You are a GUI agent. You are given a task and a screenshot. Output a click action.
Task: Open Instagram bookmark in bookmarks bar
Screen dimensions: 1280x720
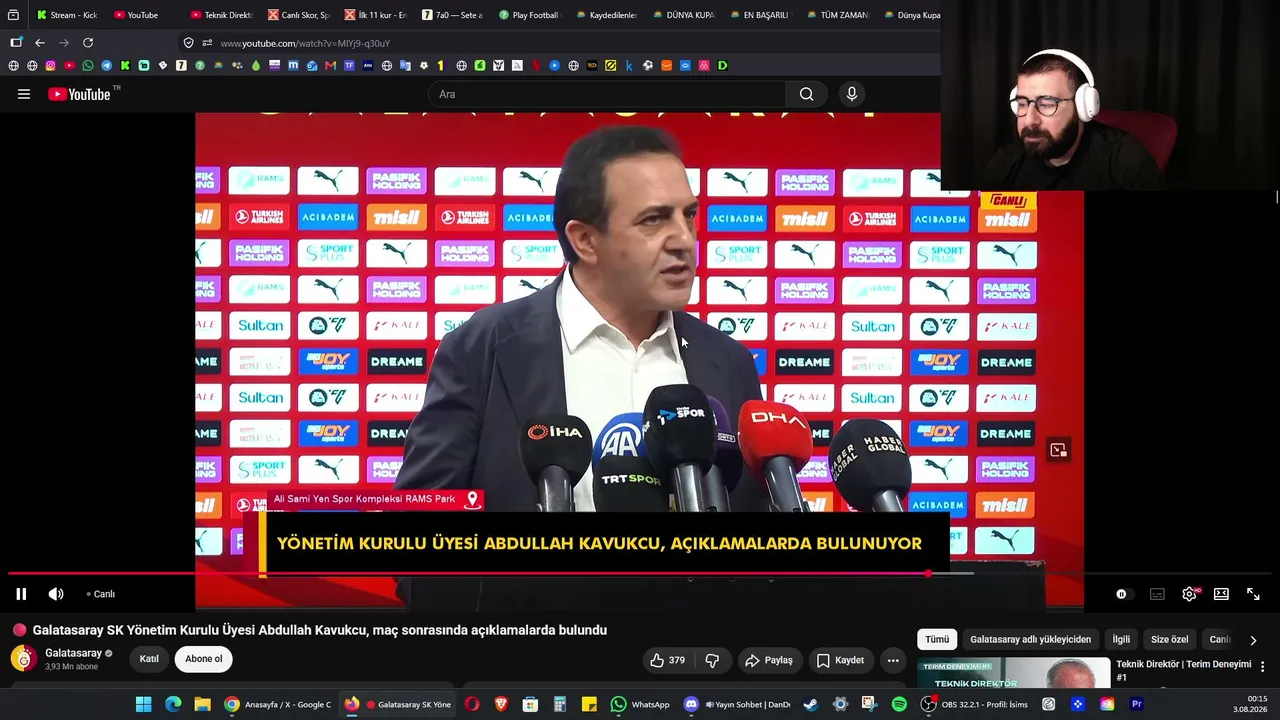pos(50,66)
